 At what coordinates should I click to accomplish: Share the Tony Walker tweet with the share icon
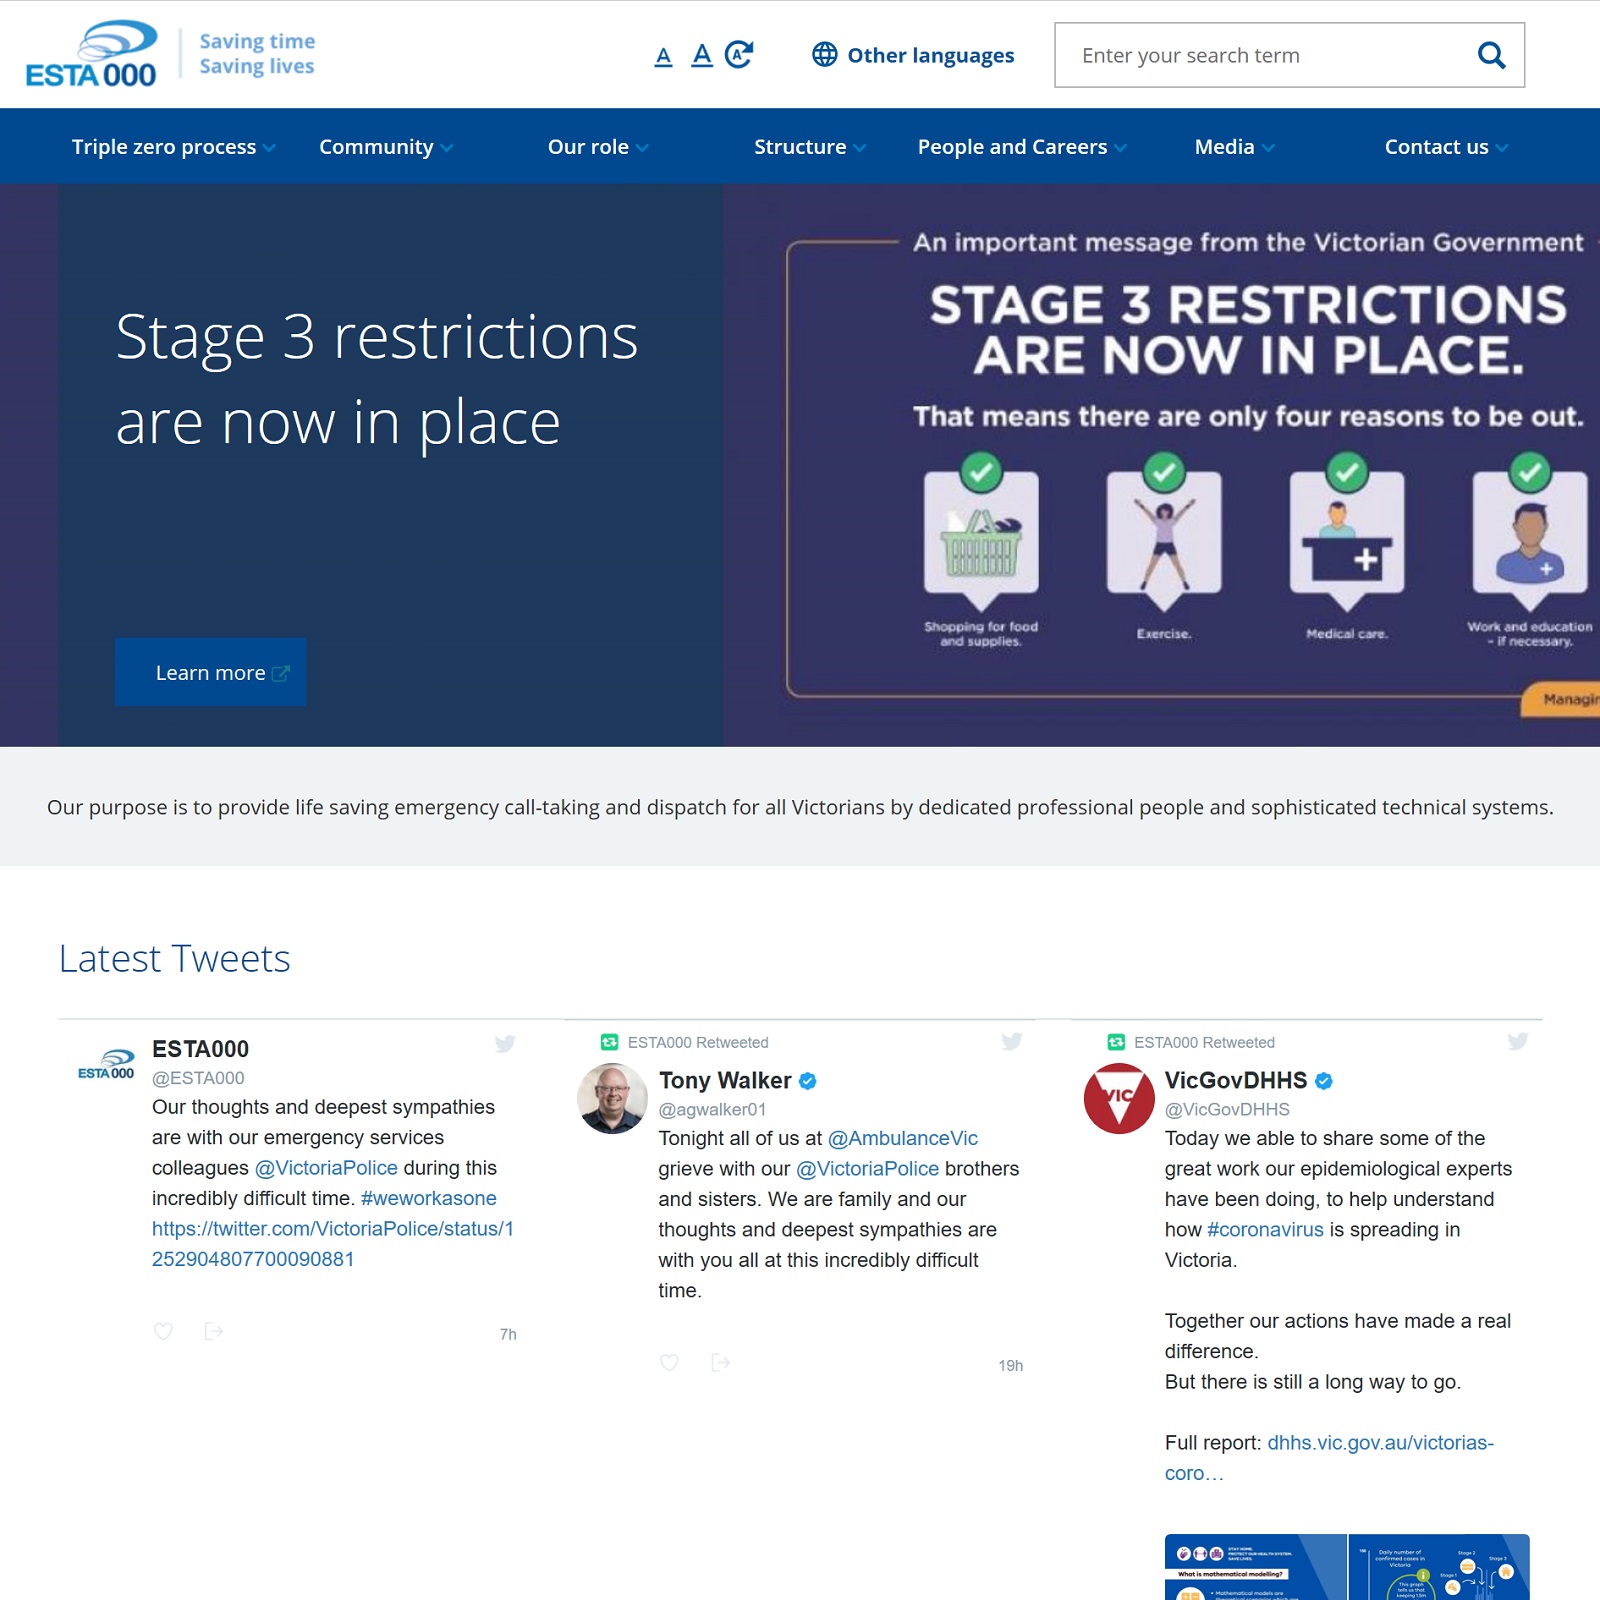click(x=720, y=1362)
